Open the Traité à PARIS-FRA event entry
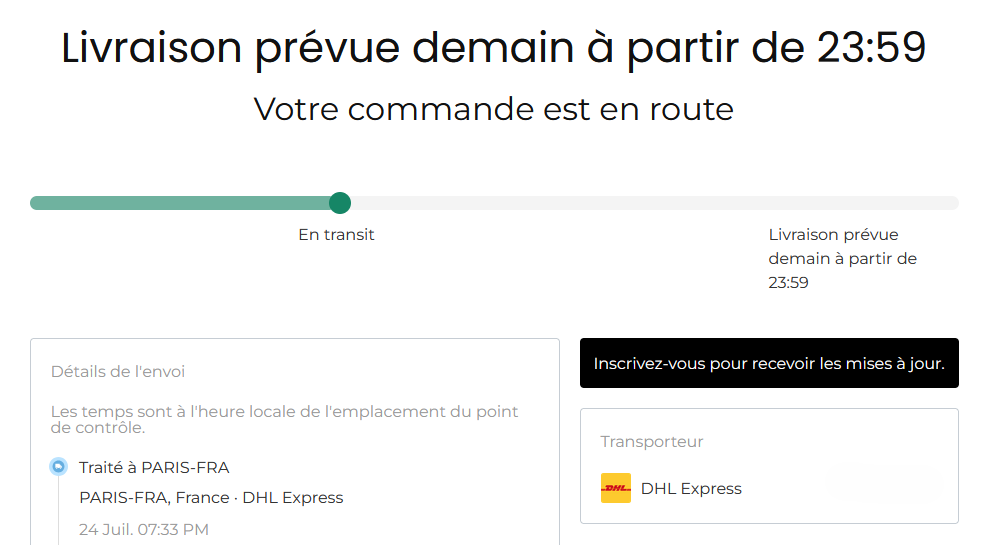Image resolution: width=996 pixels, height=545 pixels. click(x=154, y=467)
